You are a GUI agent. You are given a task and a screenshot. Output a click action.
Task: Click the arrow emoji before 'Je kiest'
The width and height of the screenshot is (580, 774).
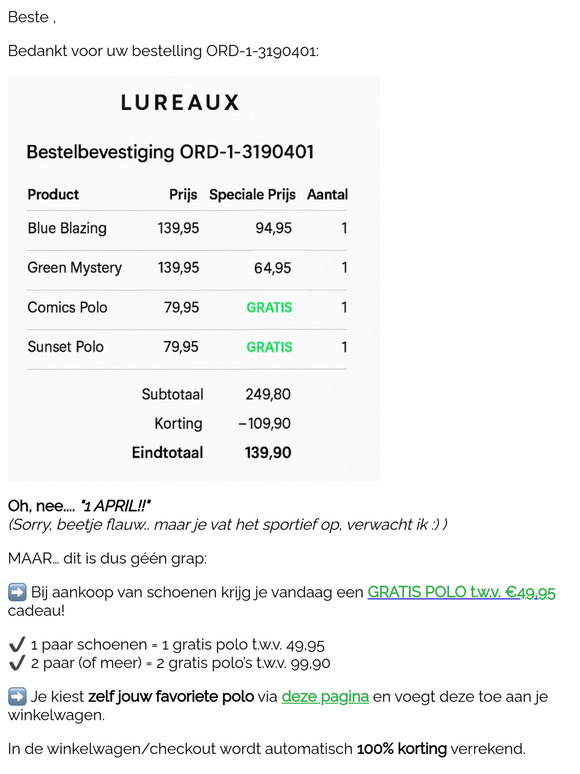[x=17, y=697]
